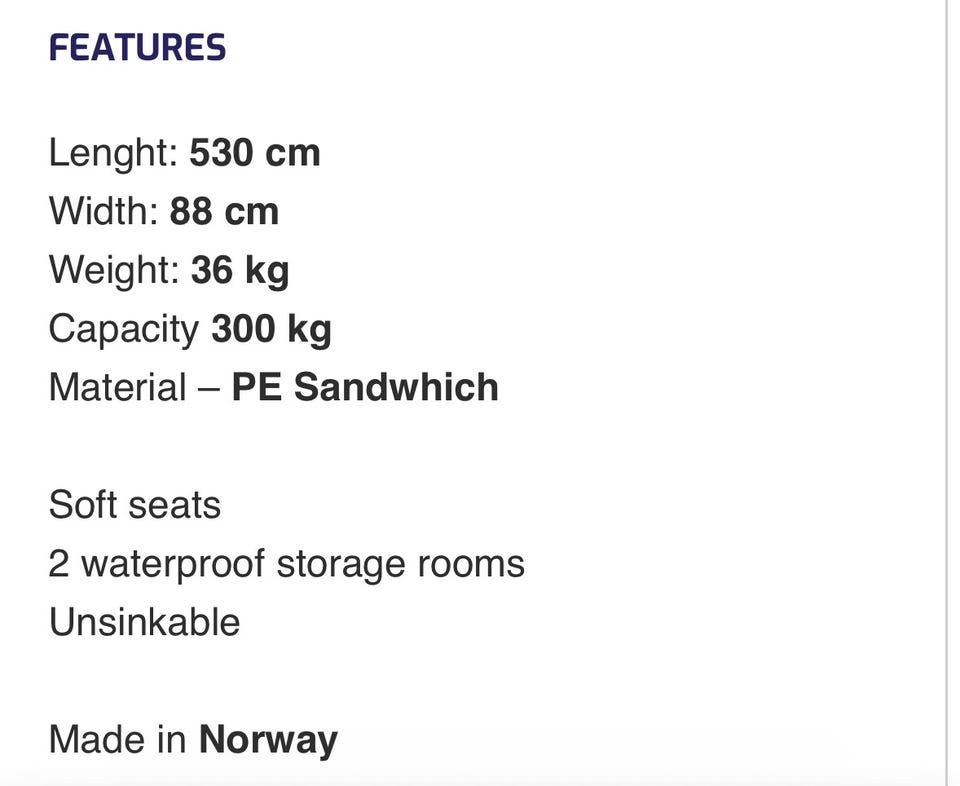Select the bold 530 cm value
The width and height of the screenshot is (960, 786).
pyautogui.click(x=255, y=153)
